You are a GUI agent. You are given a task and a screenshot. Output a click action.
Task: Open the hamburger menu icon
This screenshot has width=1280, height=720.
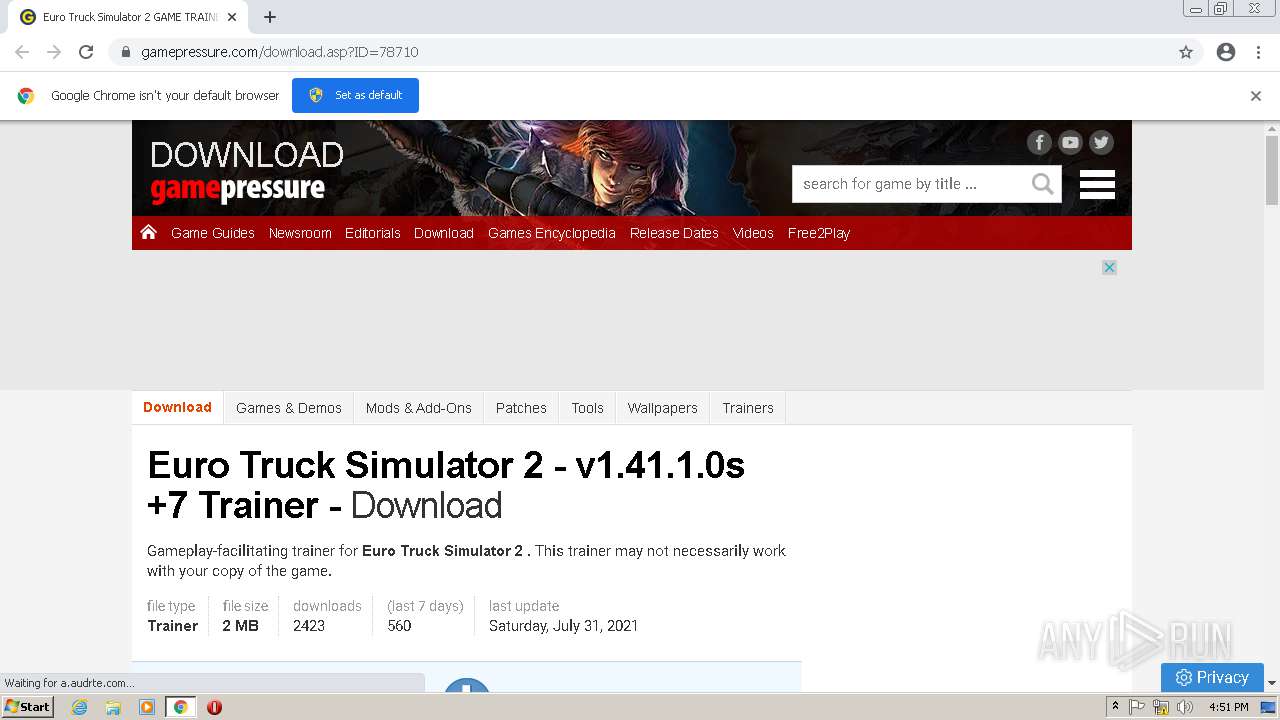click(1097, 184)
